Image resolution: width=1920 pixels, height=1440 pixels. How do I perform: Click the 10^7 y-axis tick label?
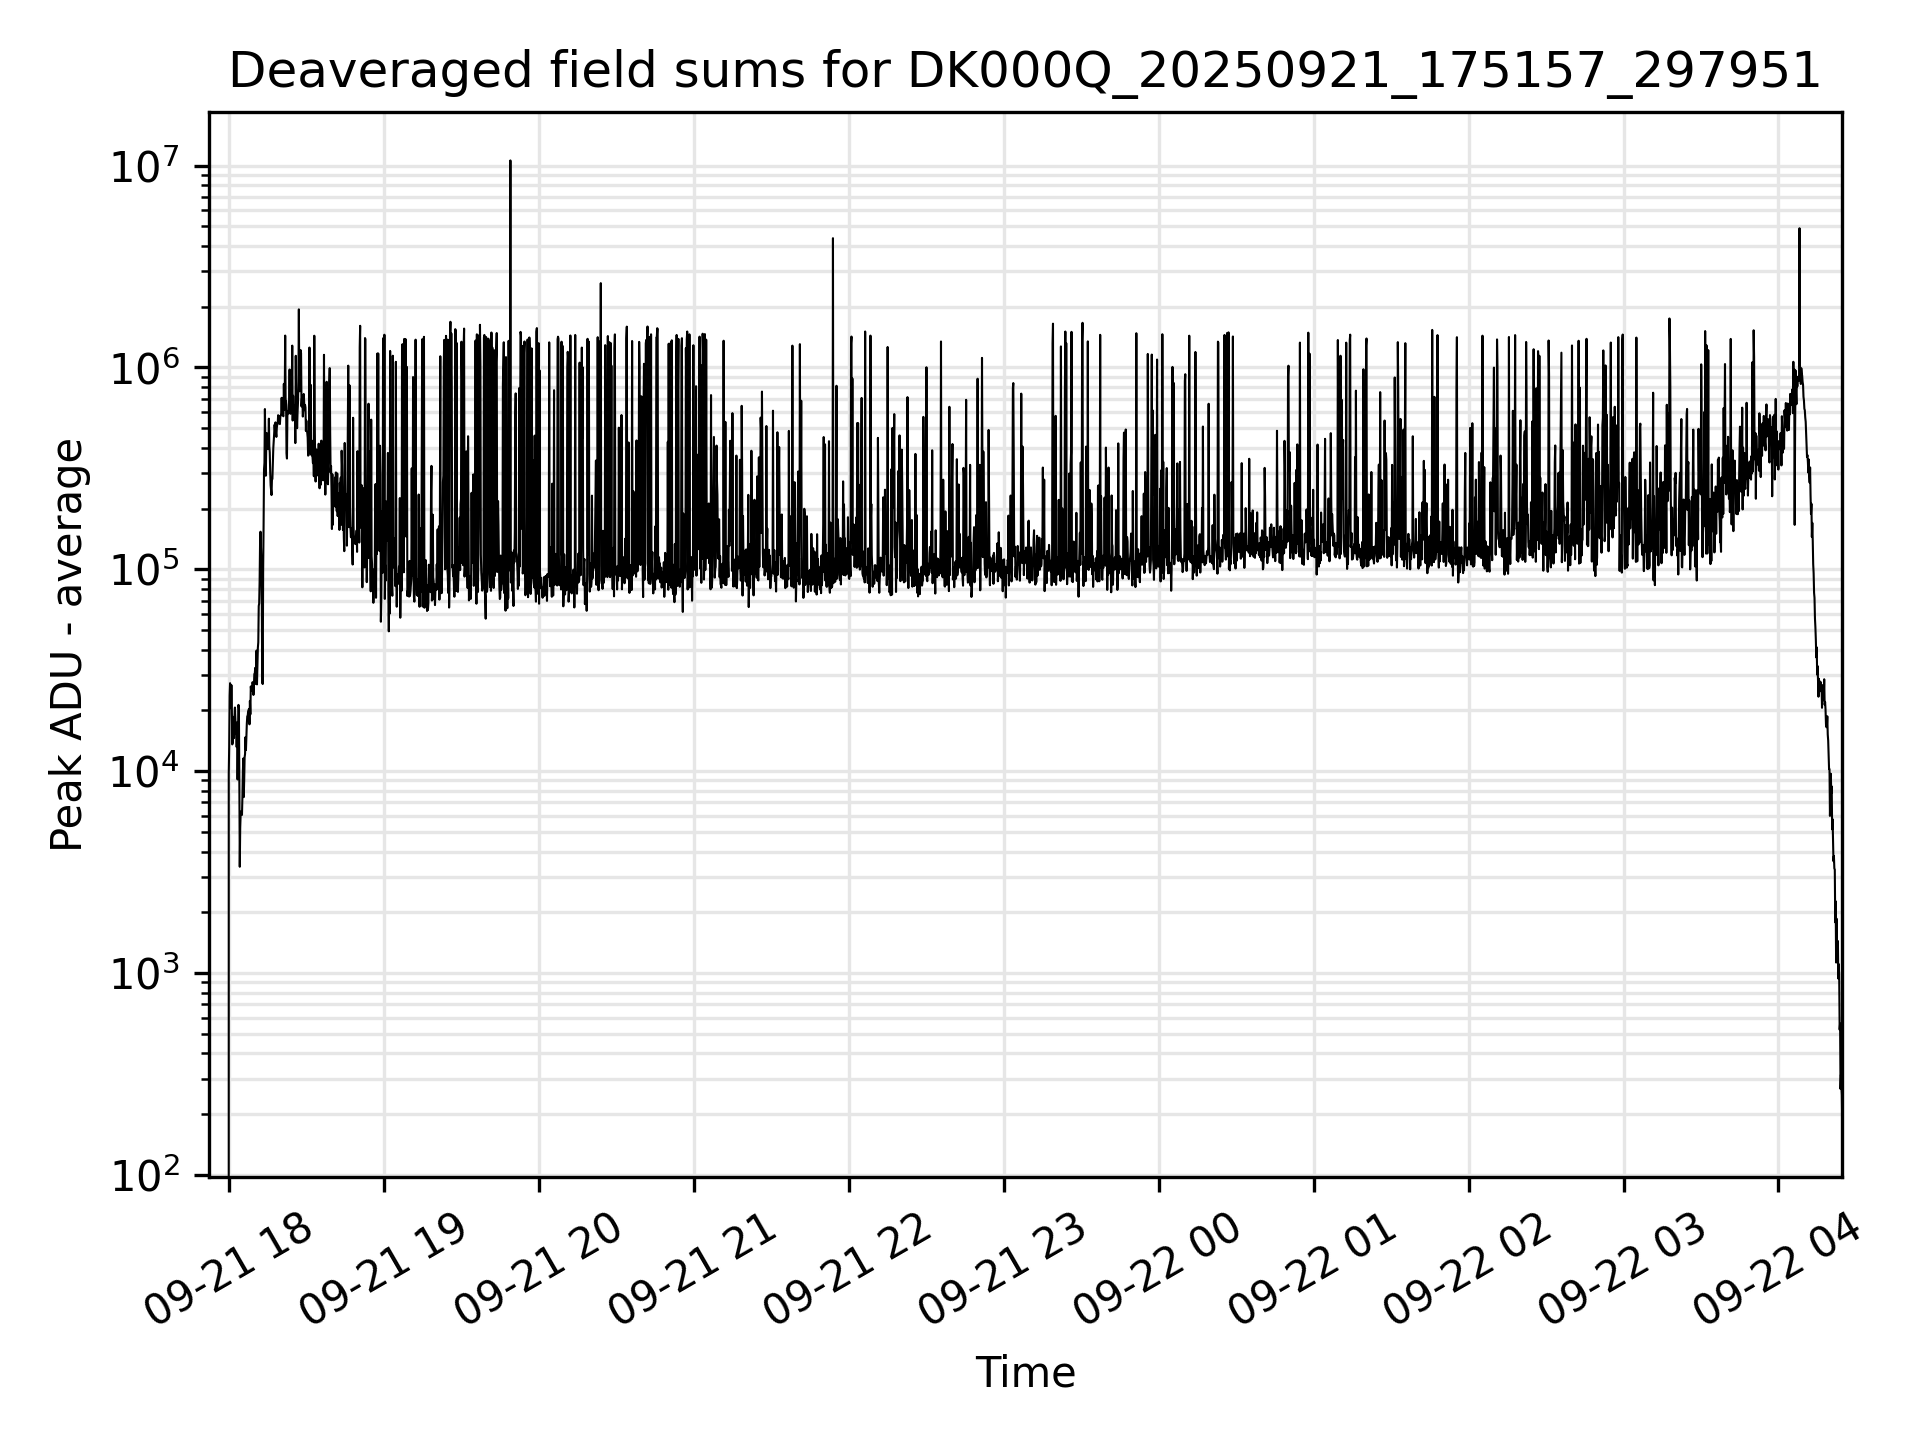pos(144,166)
